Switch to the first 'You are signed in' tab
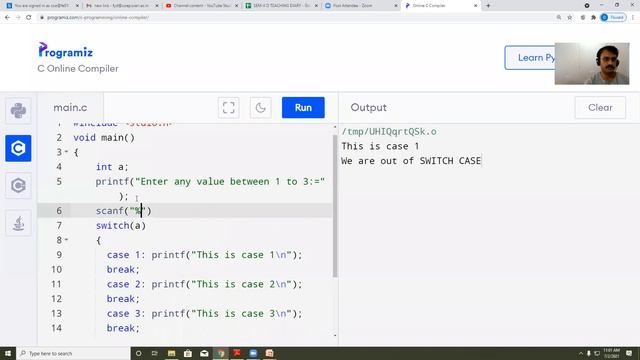Viewport: 640px width, 360px height. (x=42, y=6)
